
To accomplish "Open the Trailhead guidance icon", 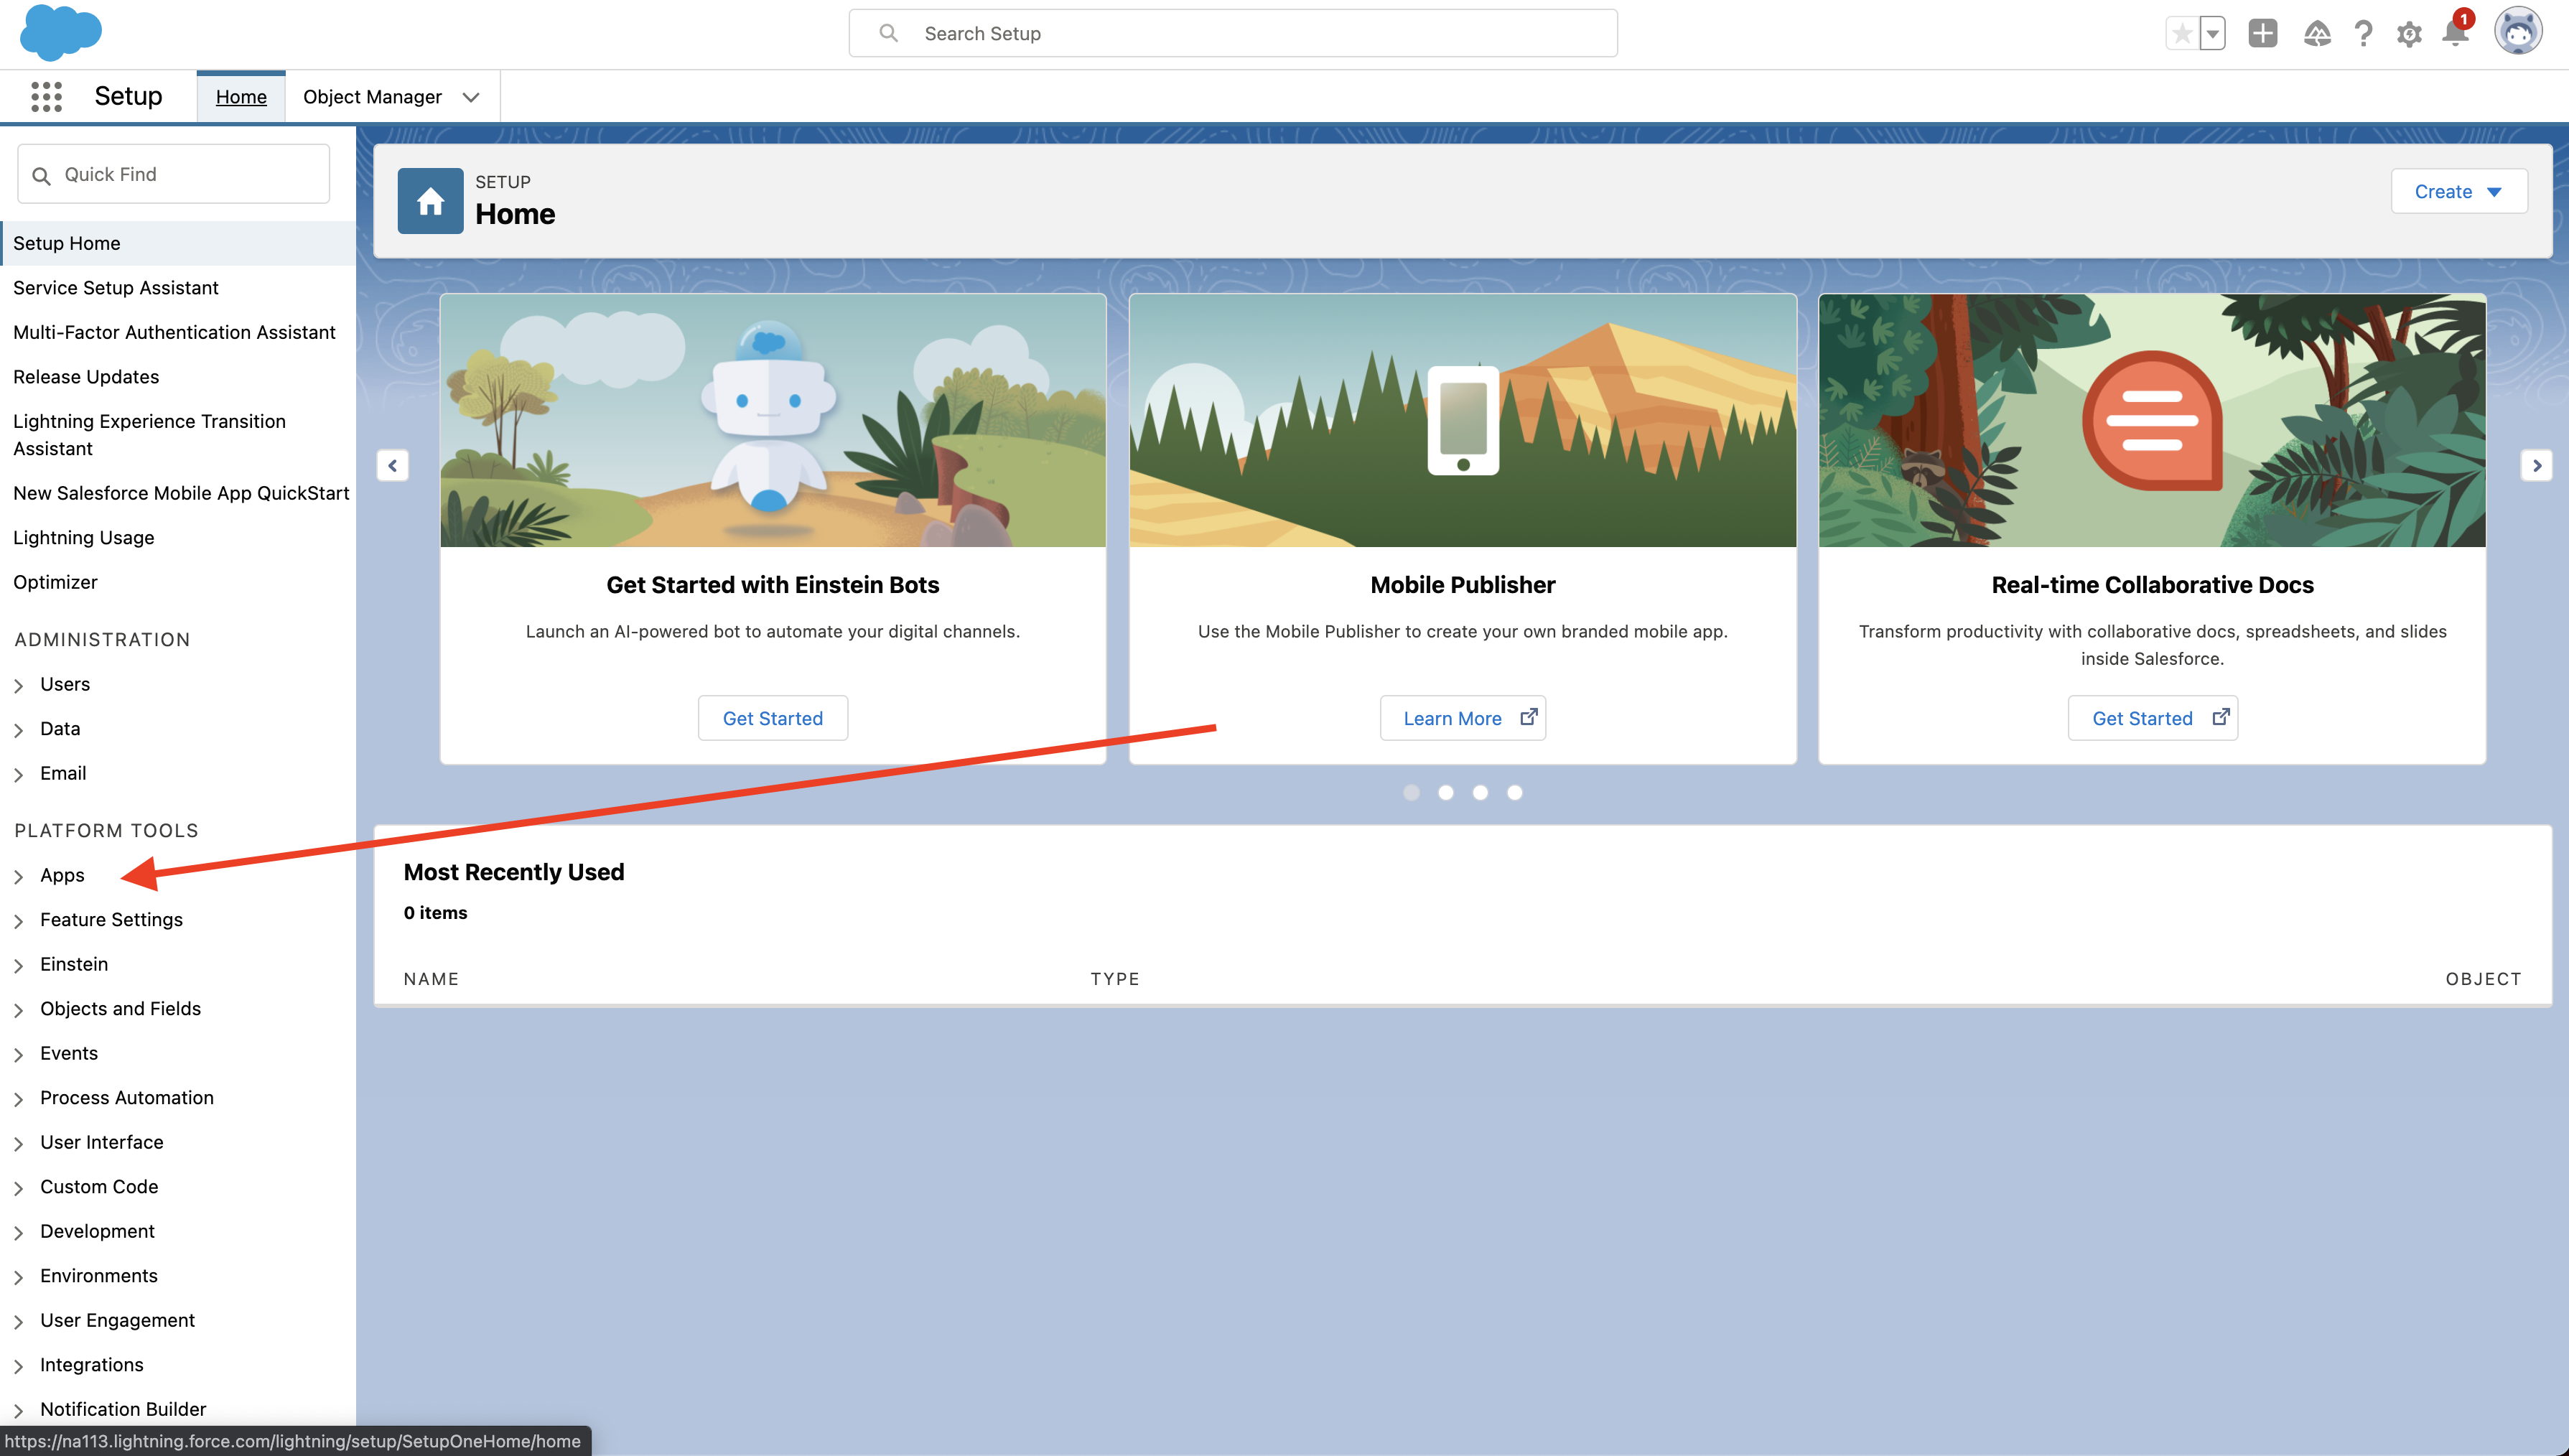I will click(x=2317, y=34).
